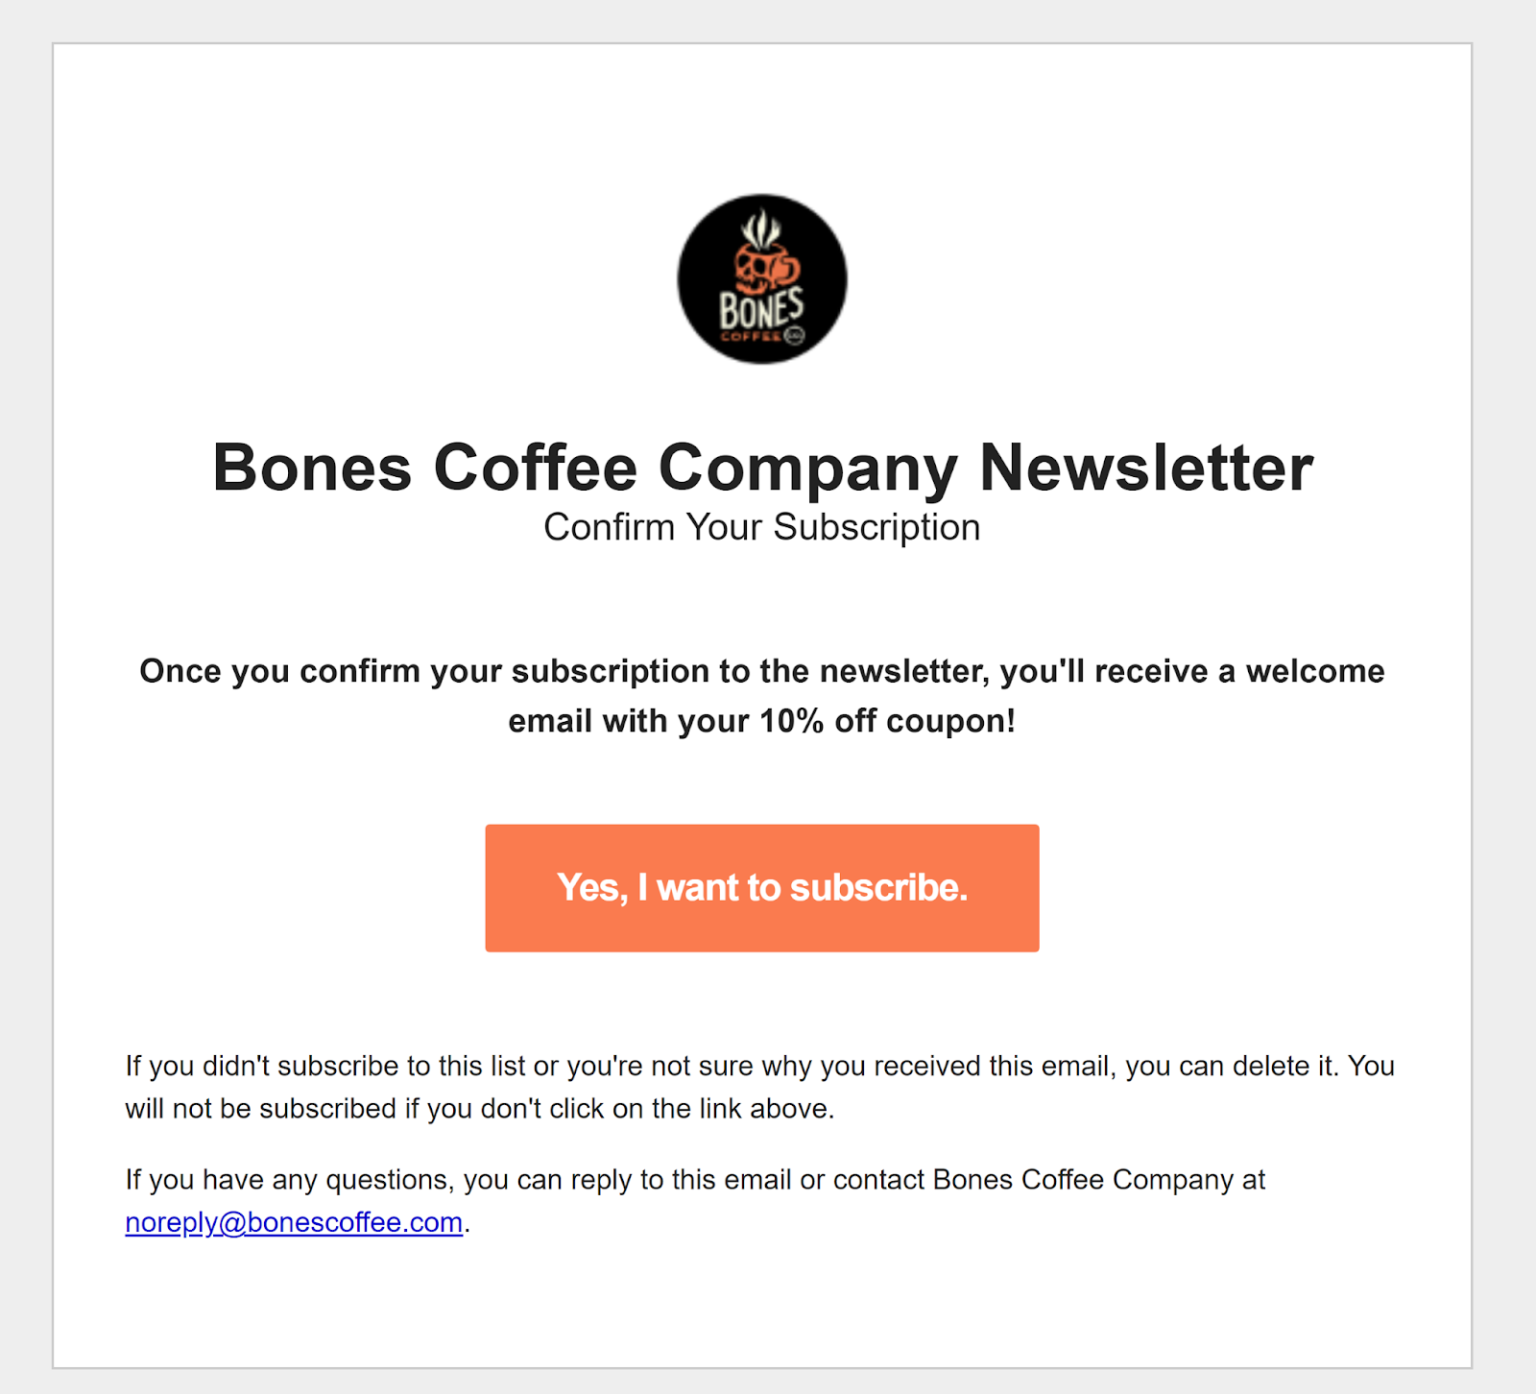Image resolution: width=1536 pixels, height=1394 pixels.
Task: Click the gray background outside email card
Action: (25, 700)
